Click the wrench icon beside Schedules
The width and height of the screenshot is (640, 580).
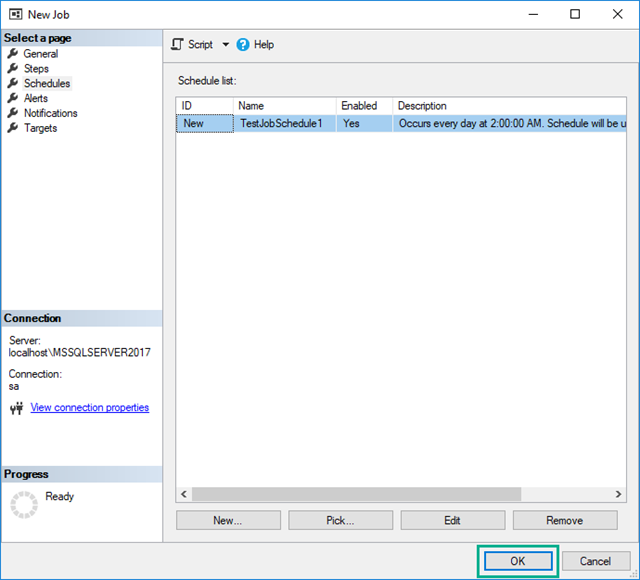[13, 84]
